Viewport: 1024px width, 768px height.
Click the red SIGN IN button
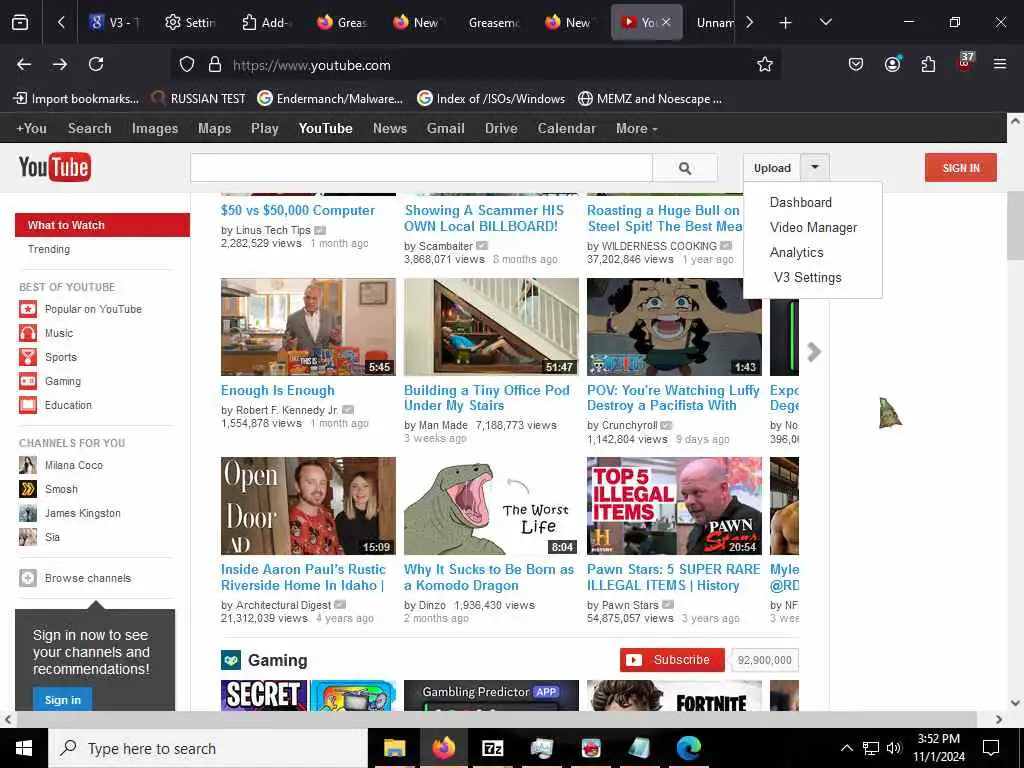click(961, 168)
